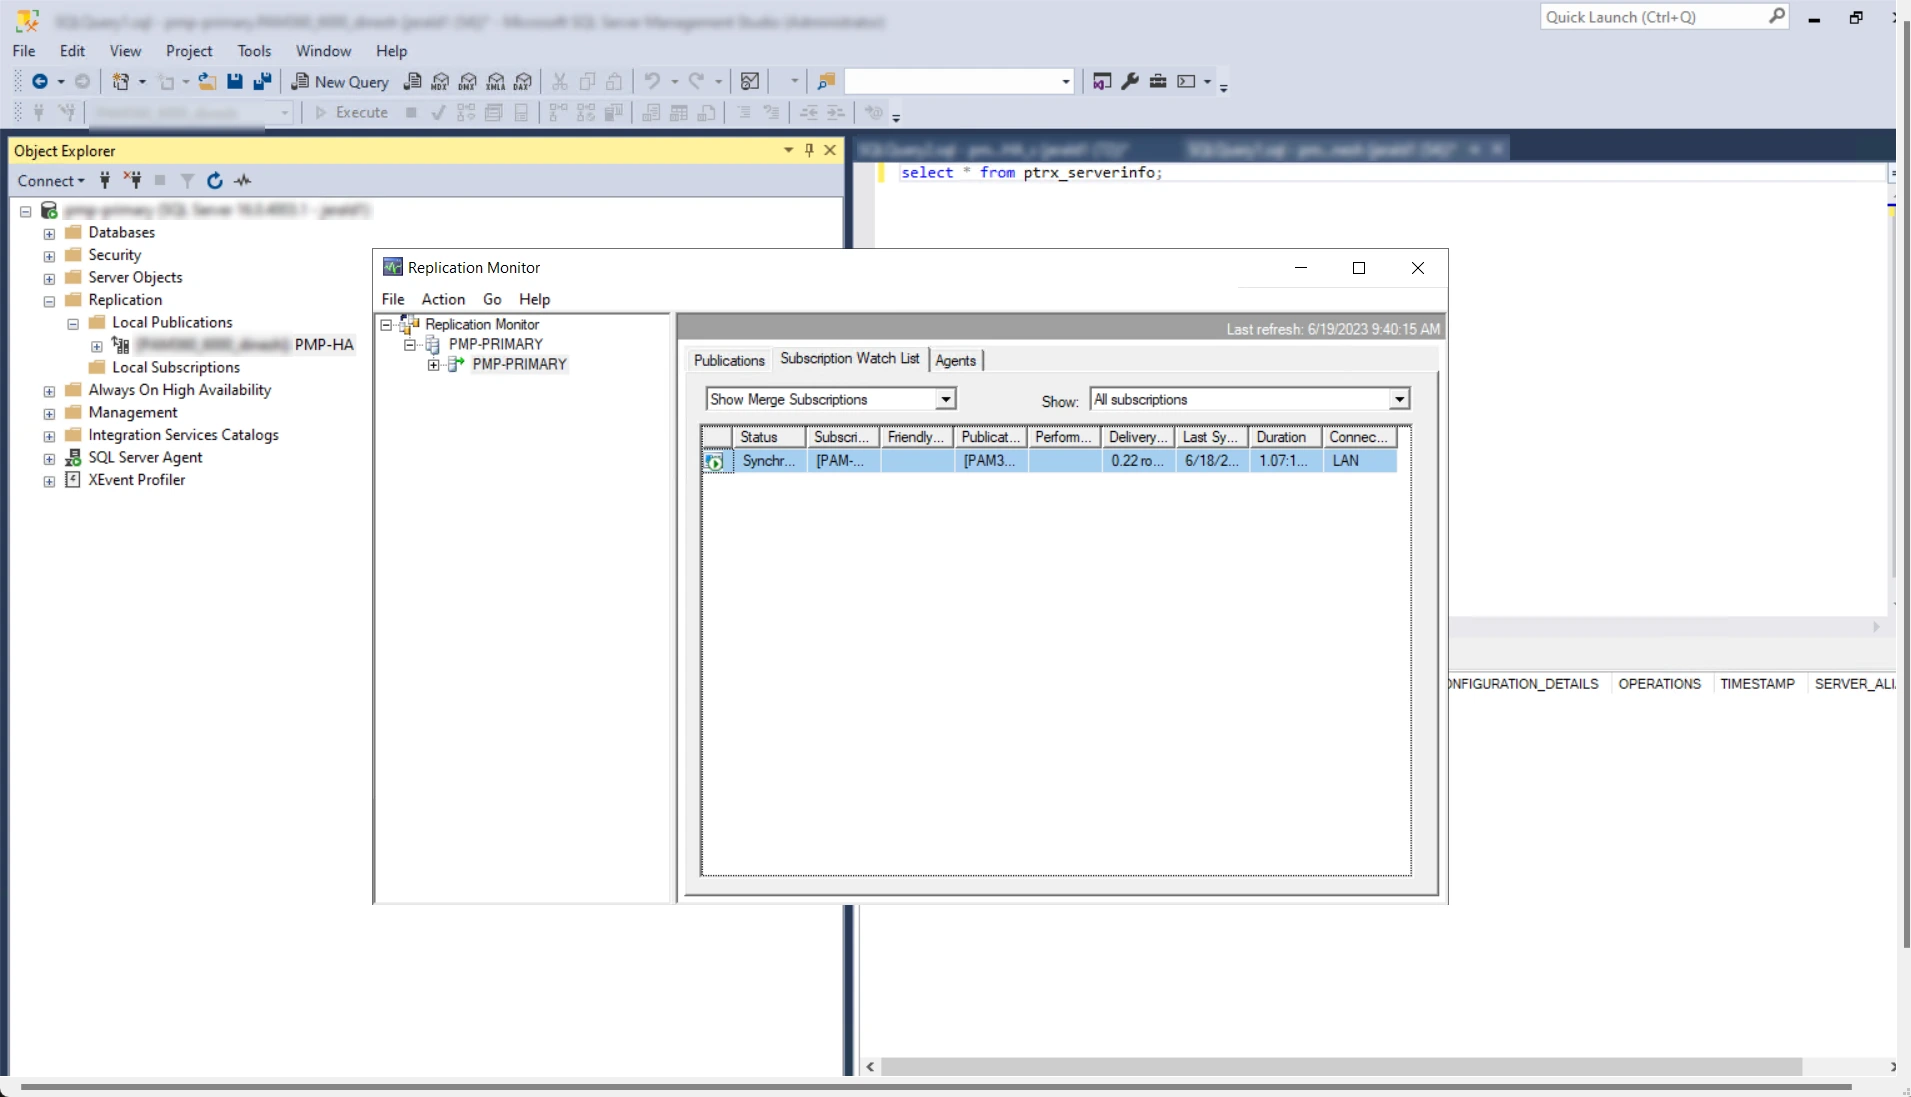Screen dimensions: 1911x1097
Task: Toggle the Object Explorer pin
Action: tap(810, 150)
